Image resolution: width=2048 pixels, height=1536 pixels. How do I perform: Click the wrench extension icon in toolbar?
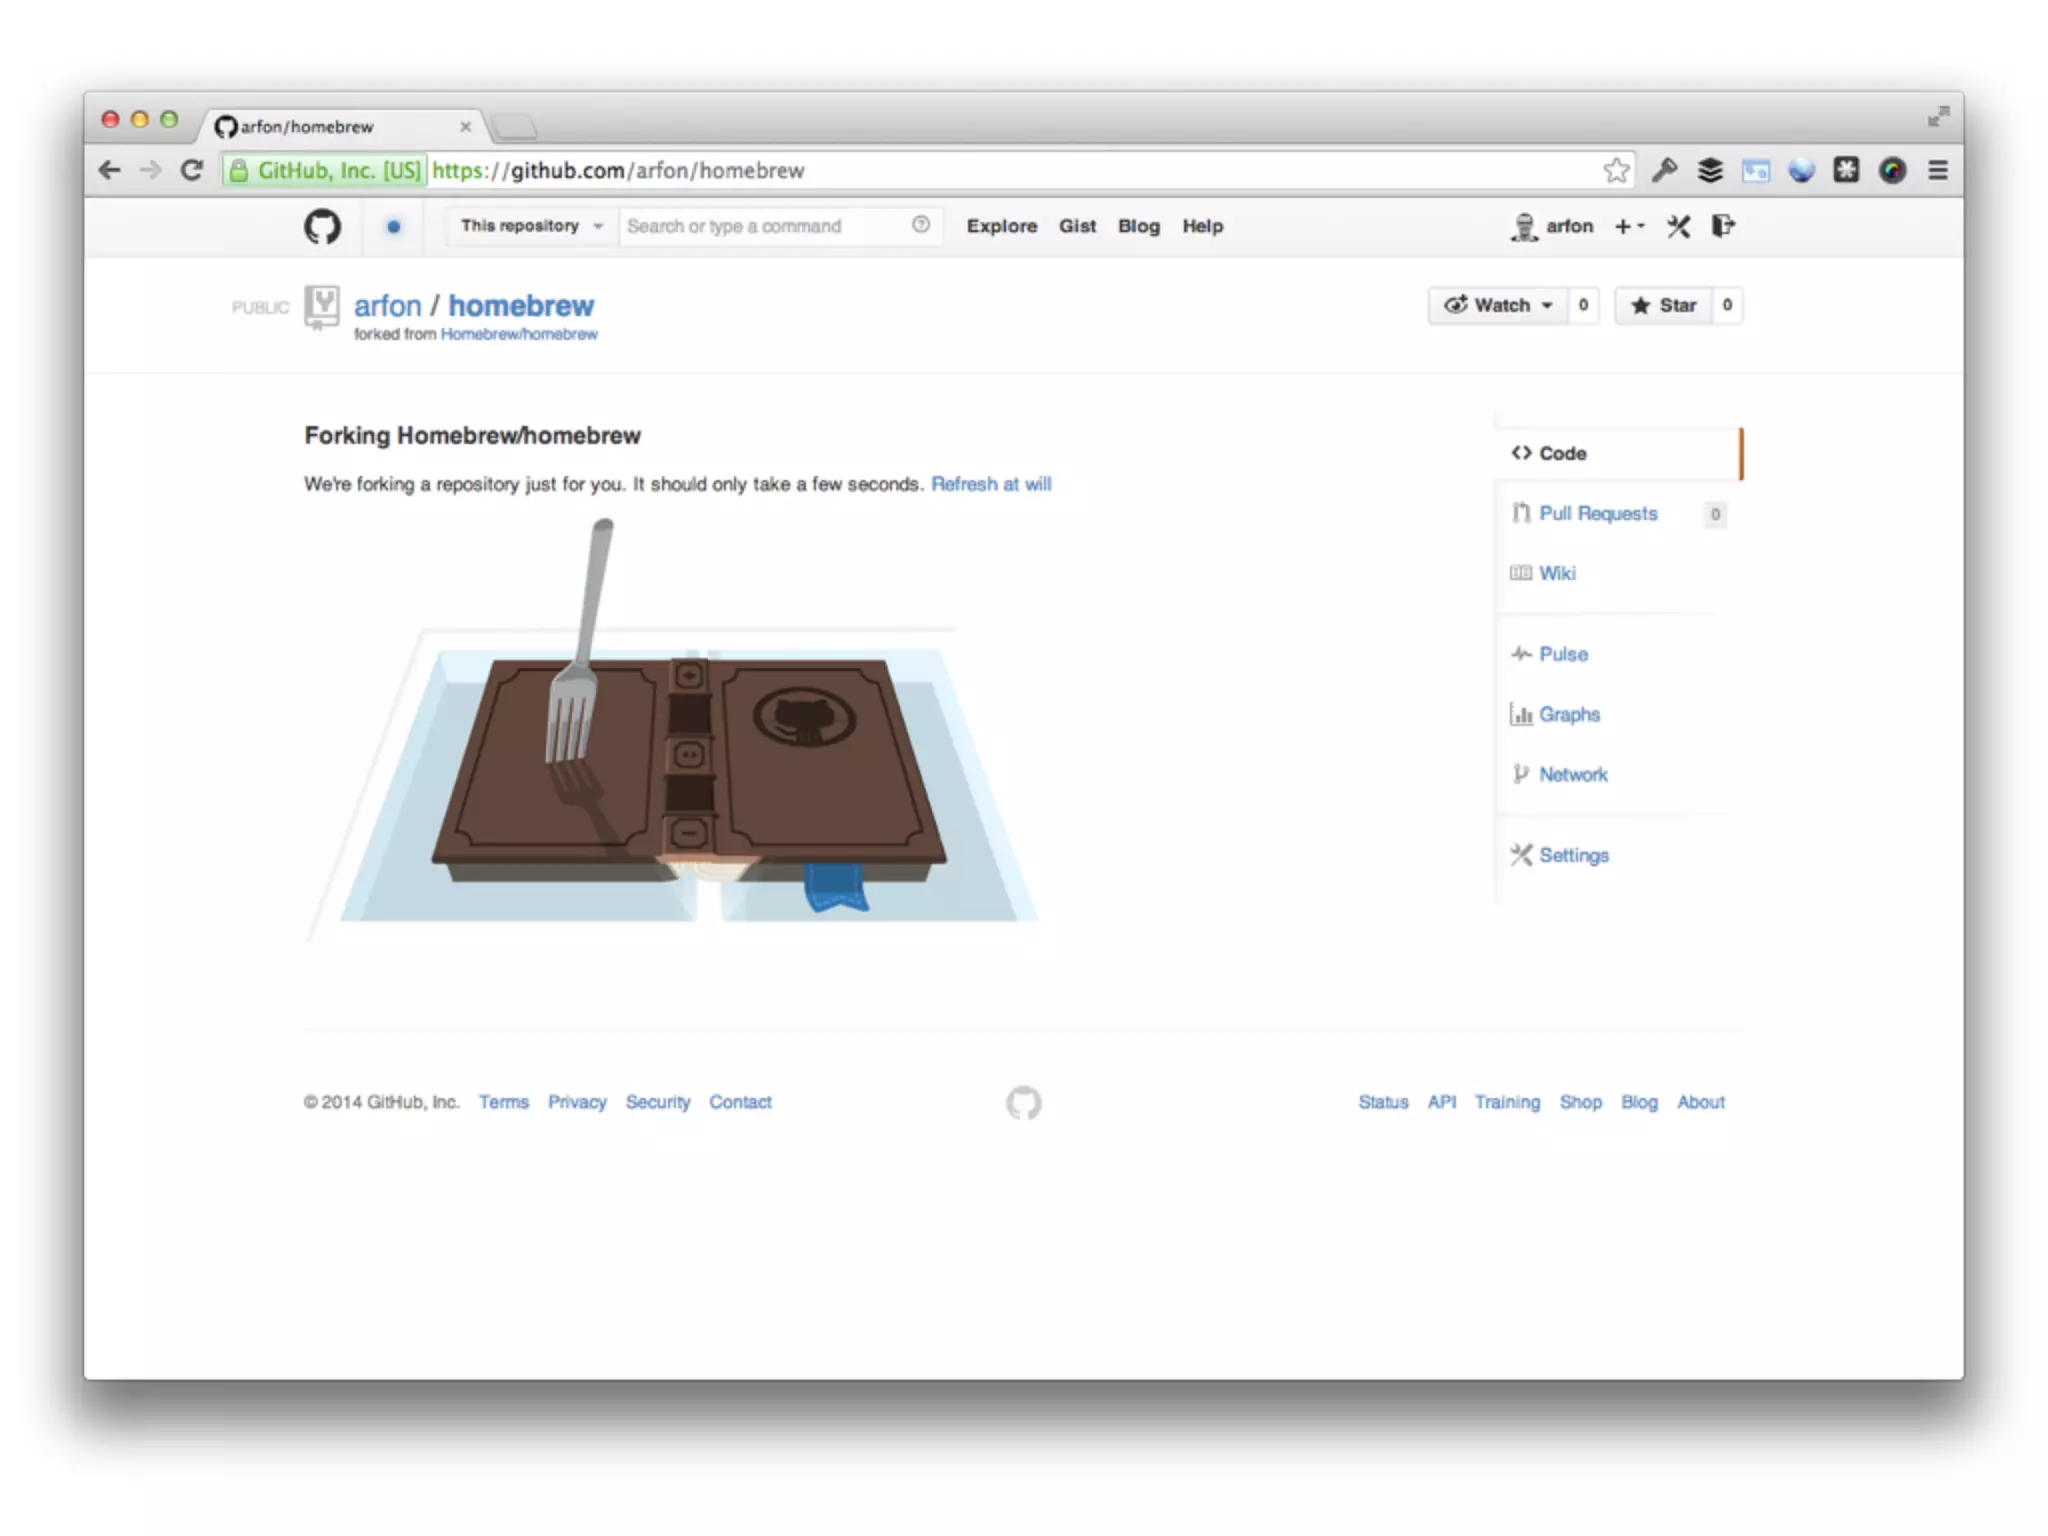1664,171
